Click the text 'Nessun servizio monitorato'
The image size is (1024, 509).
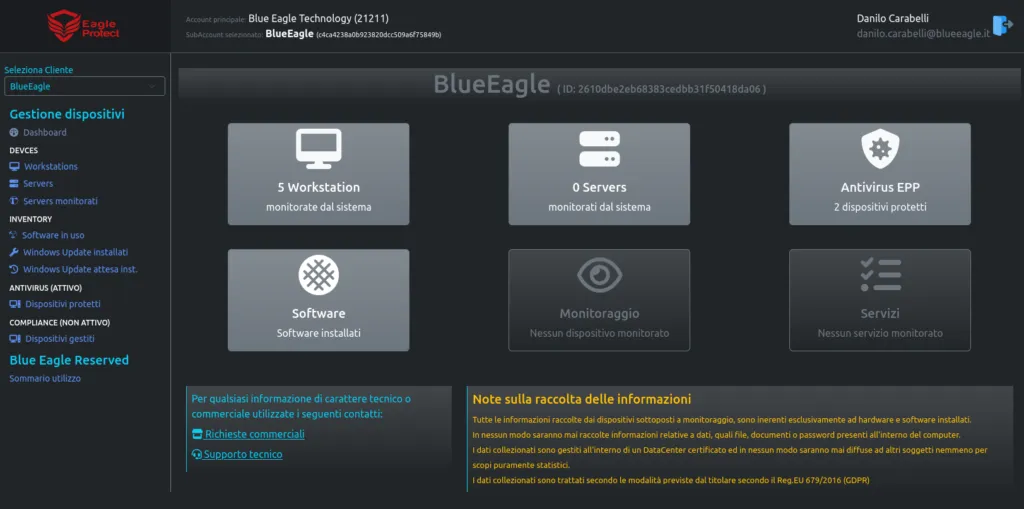click(x=880, y=333)
